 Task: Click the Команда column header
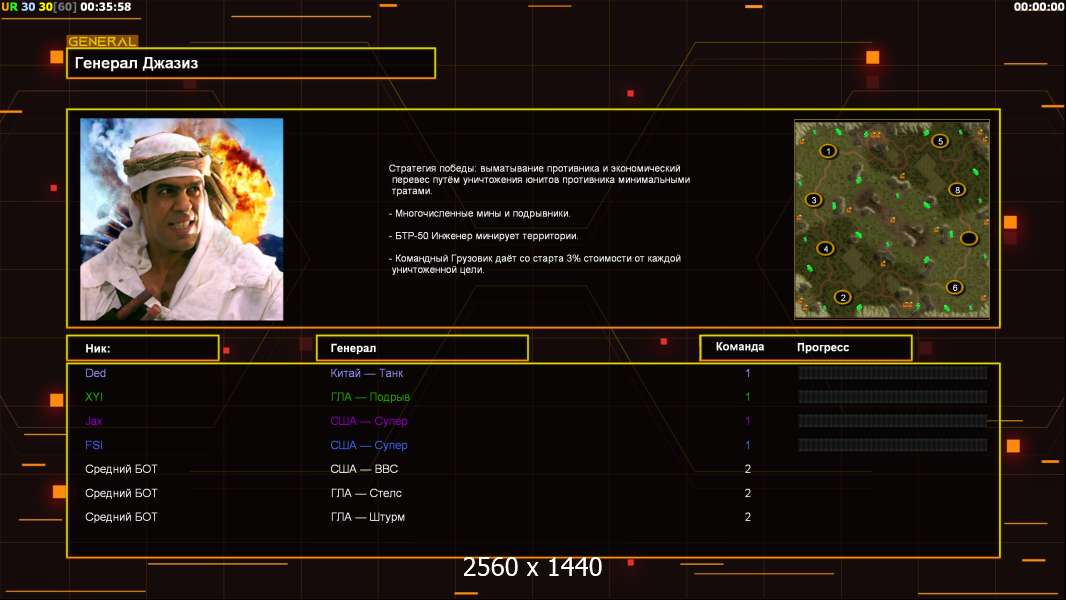tap(740, 347)
